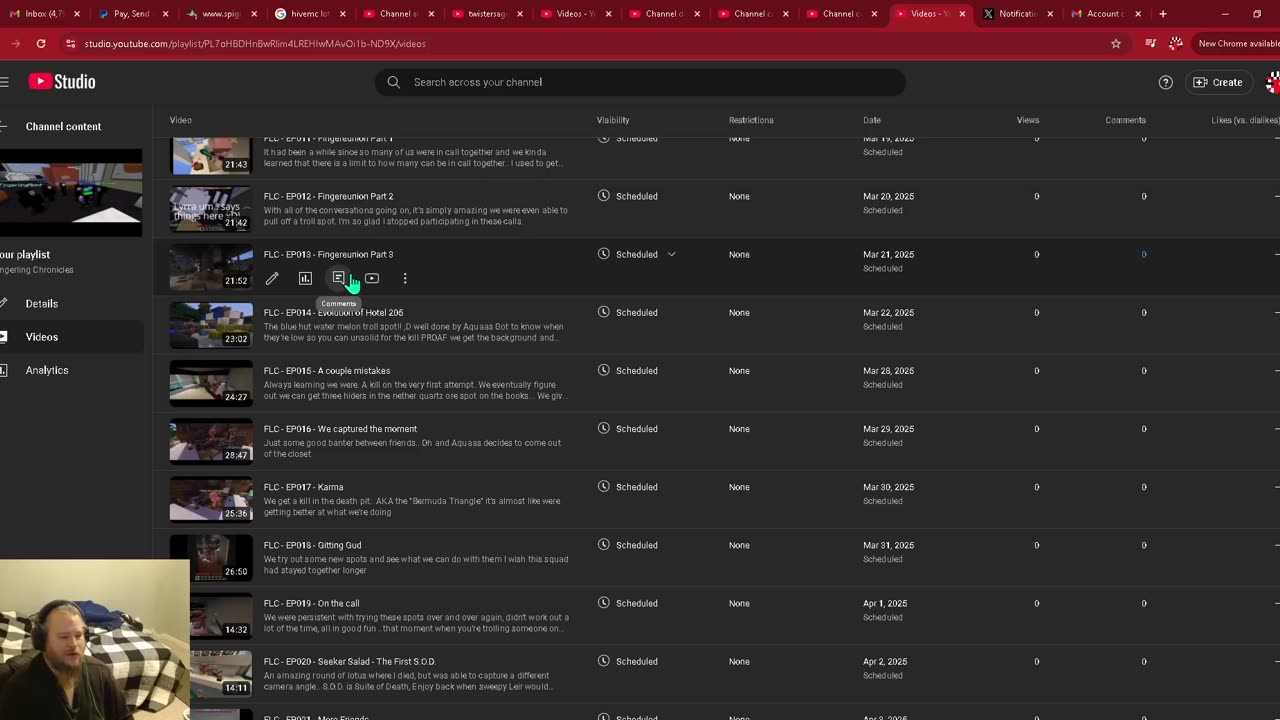Click the browser forward arrow

15,44
